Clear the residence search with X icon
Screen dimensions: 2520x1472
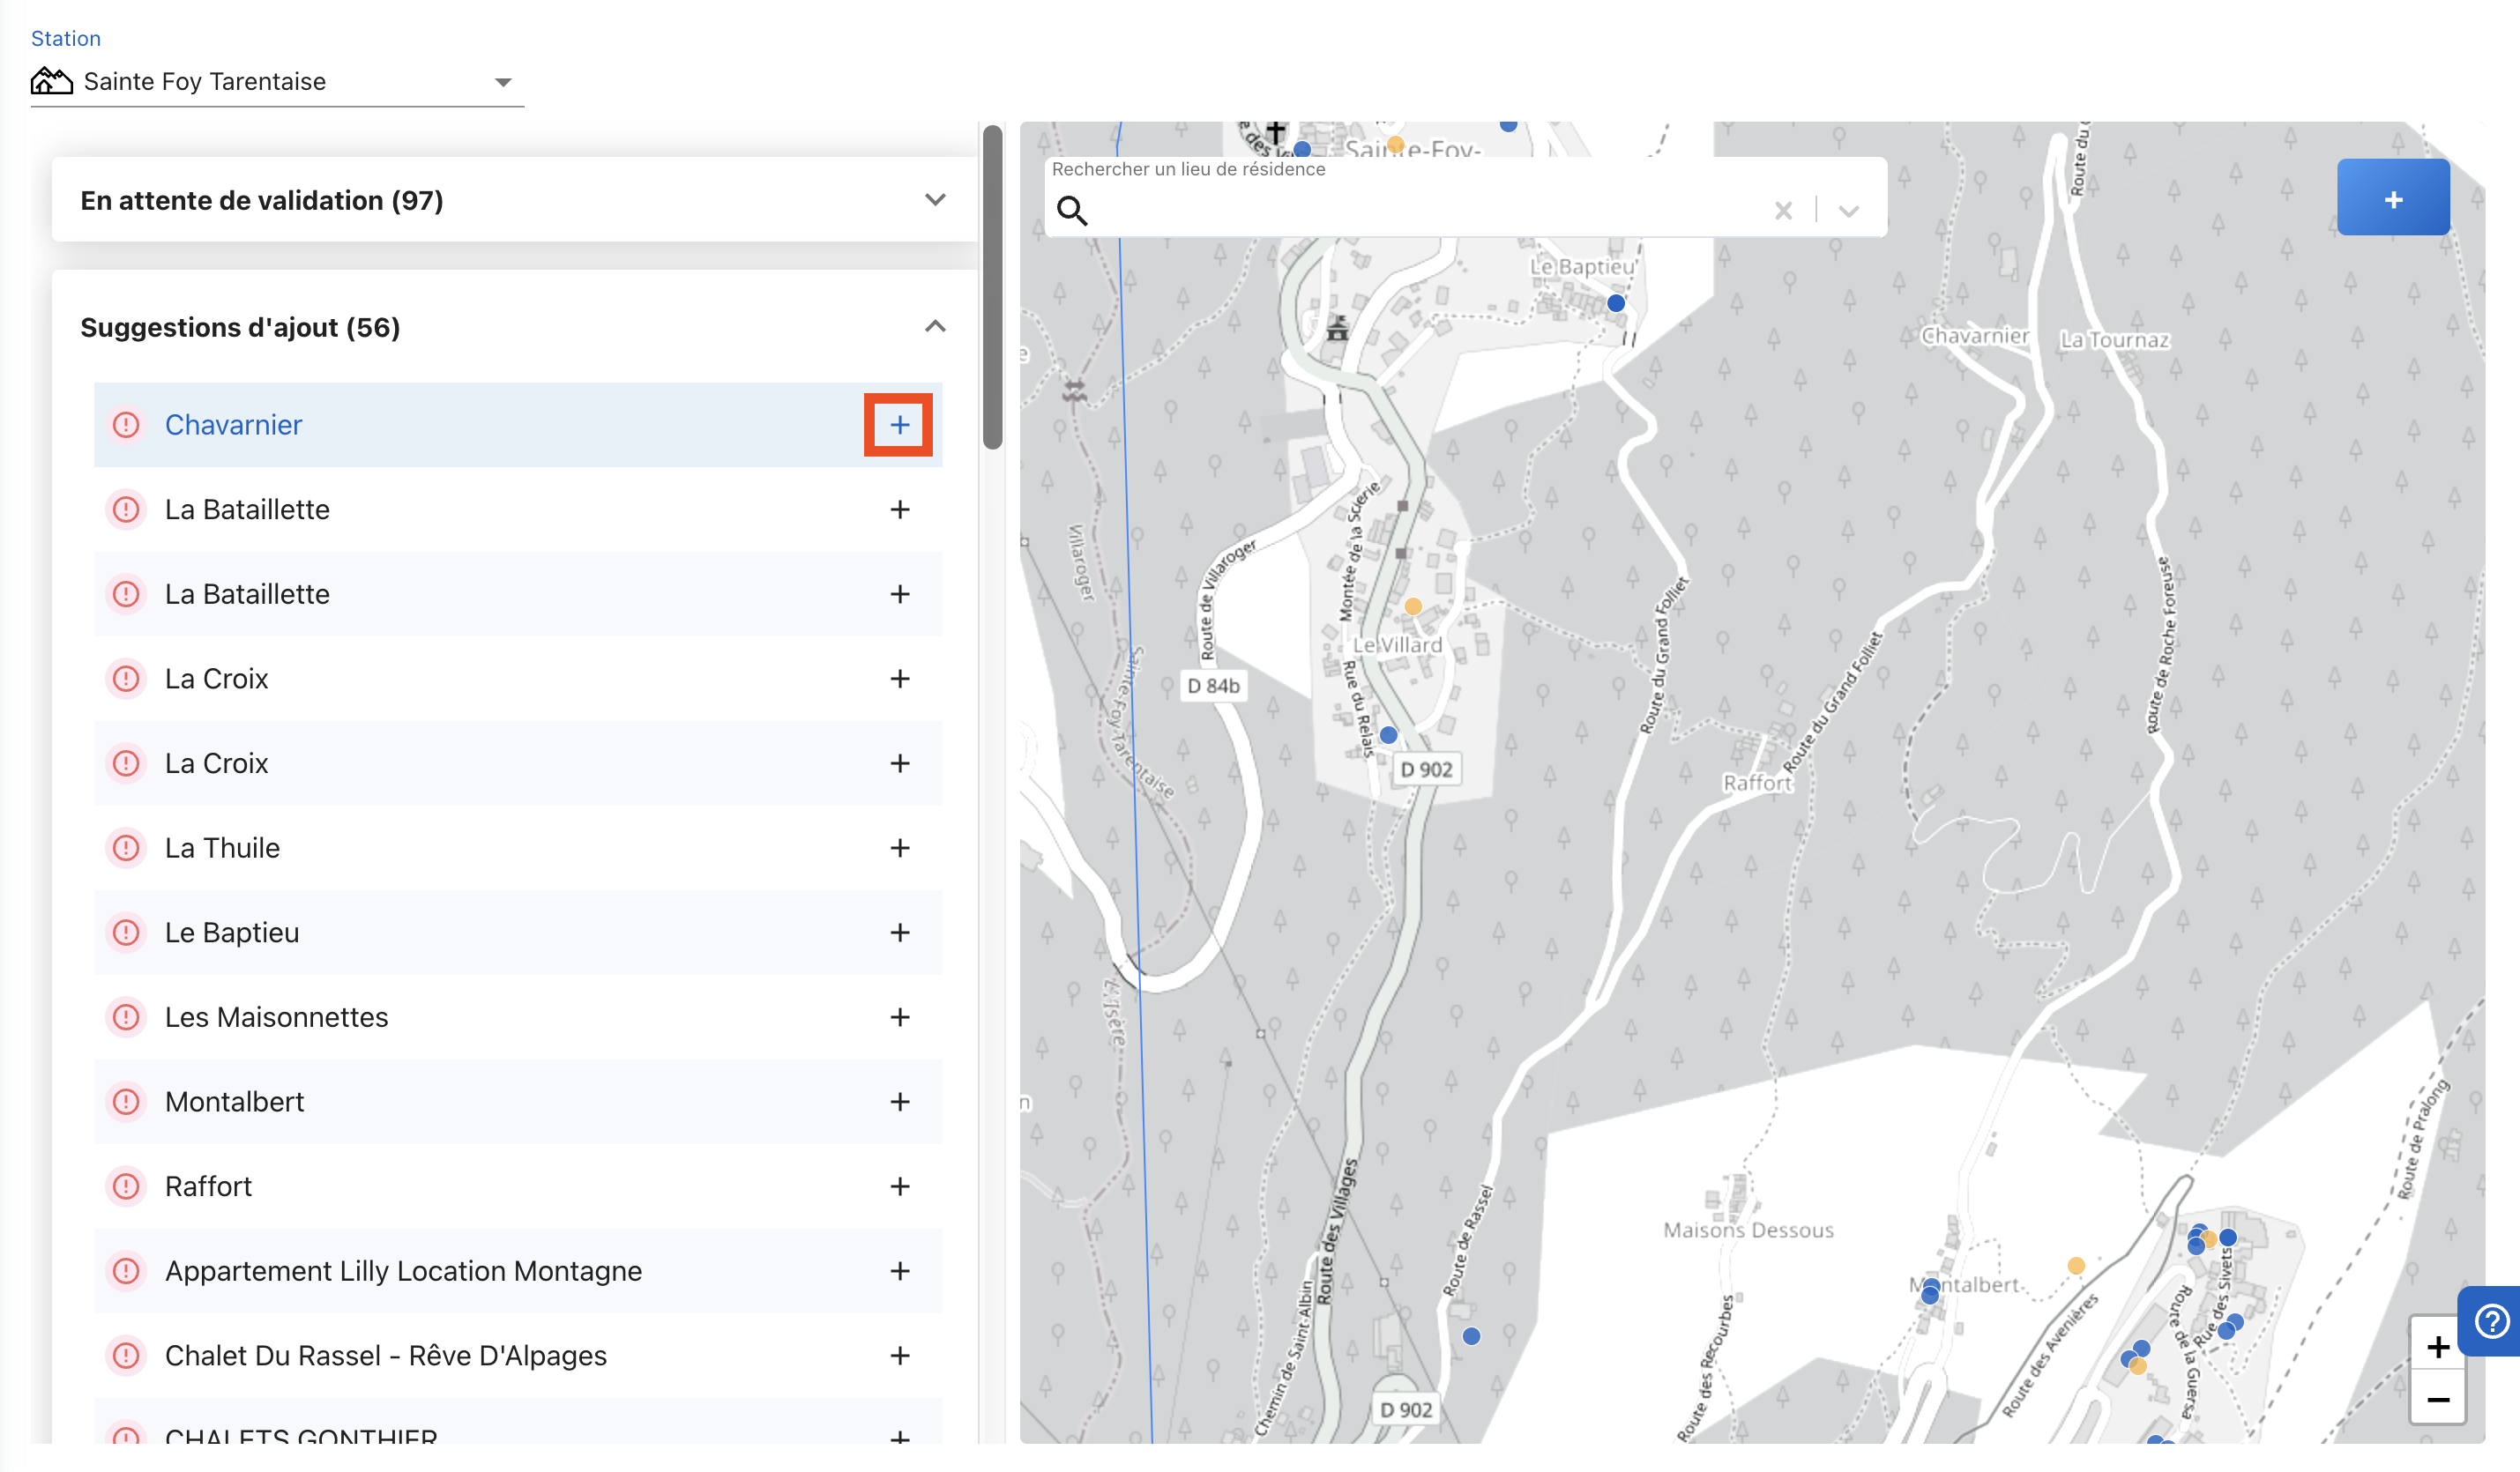point(1783,211)
